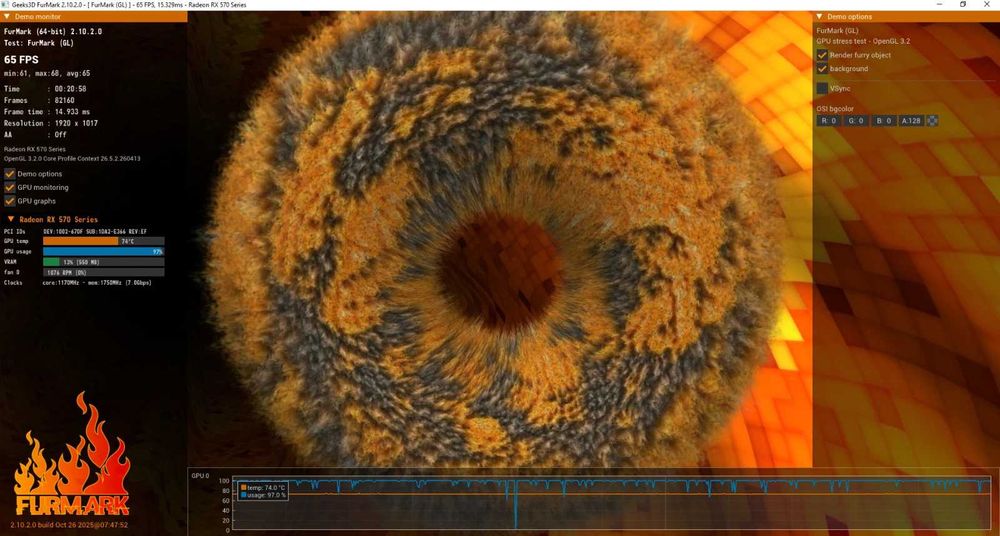Click the Demo options title bar

(x=906, y=17)
